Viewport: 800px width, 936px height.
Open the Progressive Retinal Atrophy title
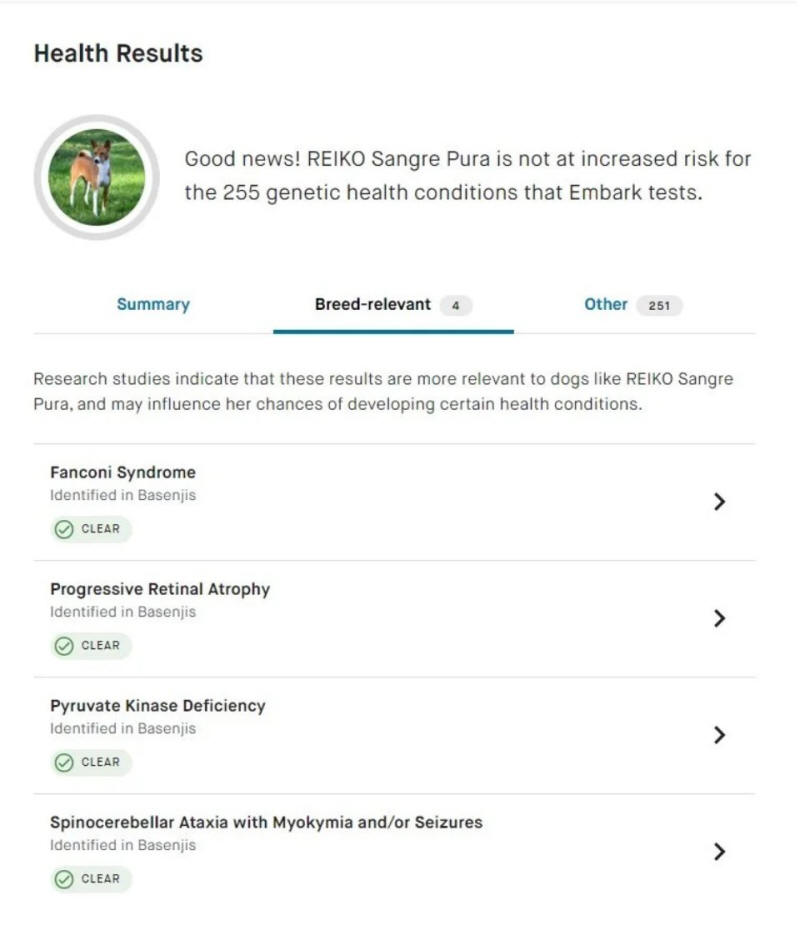160,589
